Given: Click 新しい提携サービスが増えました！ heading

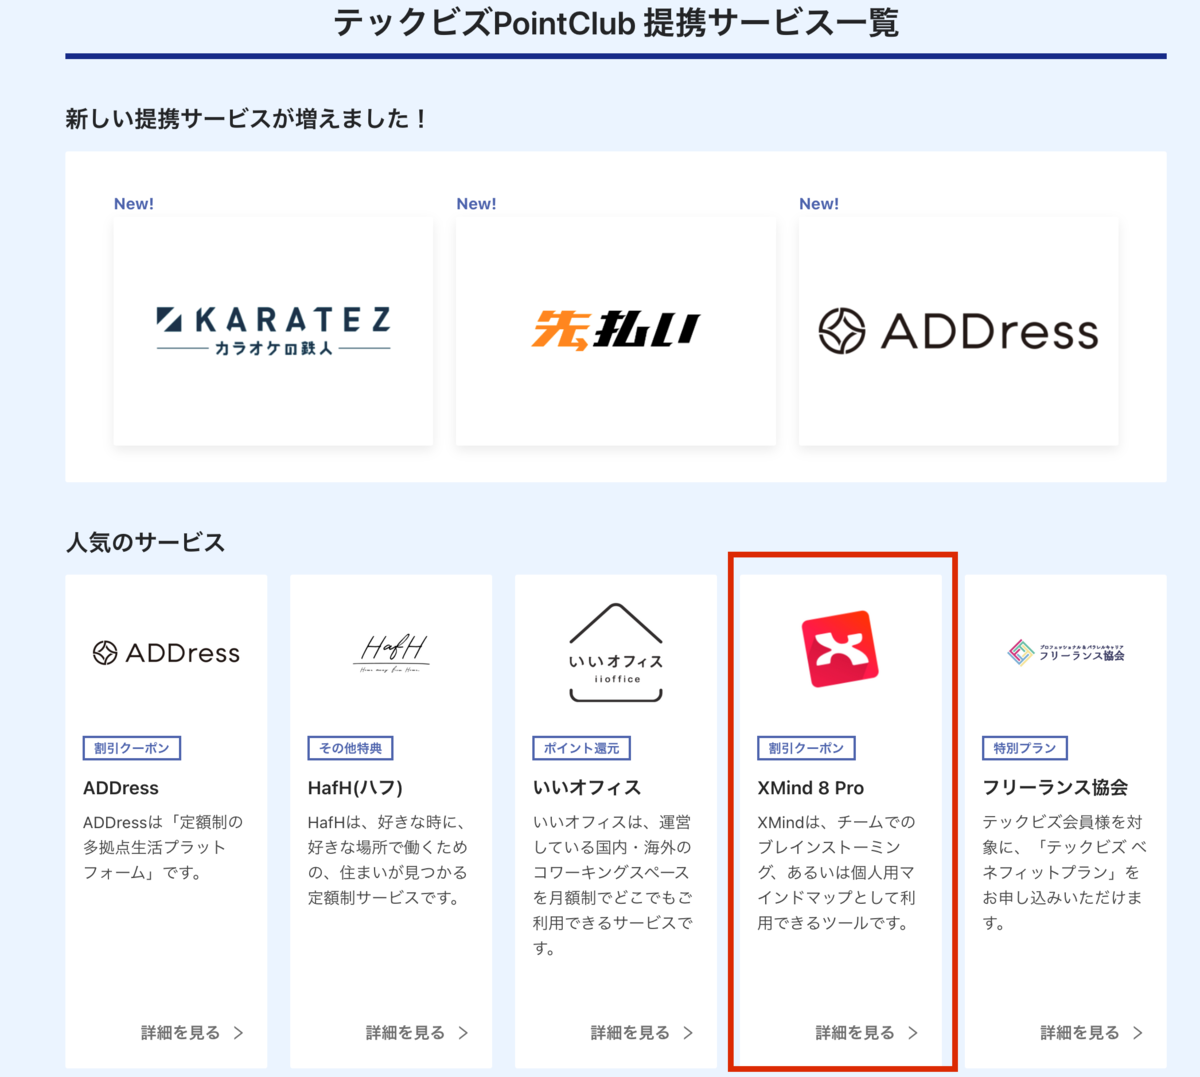Looking at the screenshot, I should (249, 119).
